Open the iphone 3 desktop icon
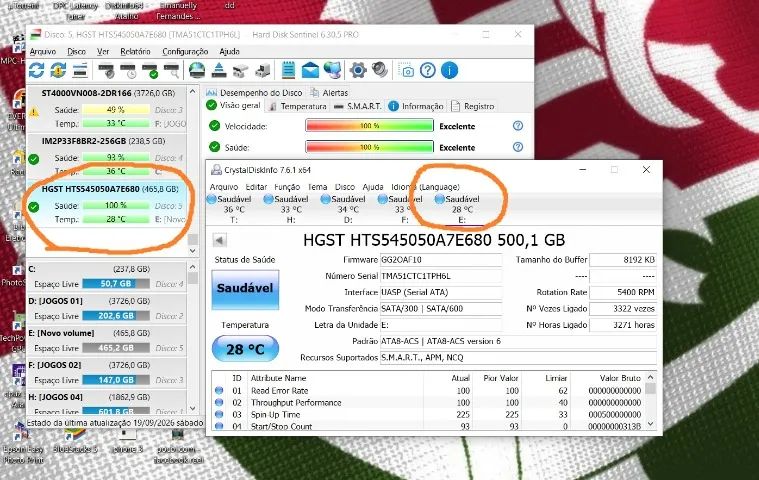This screenshot has width=759, height=480. click(127, 439)
